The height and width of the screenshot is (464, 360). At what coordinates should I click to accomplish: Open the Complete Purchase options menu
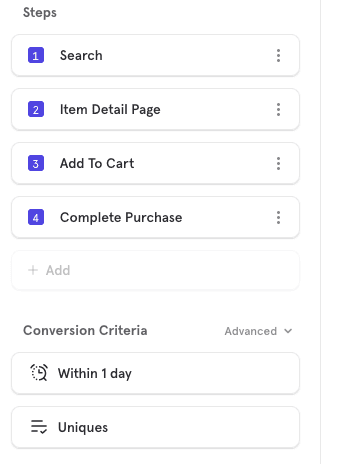(x=278, y=217)
